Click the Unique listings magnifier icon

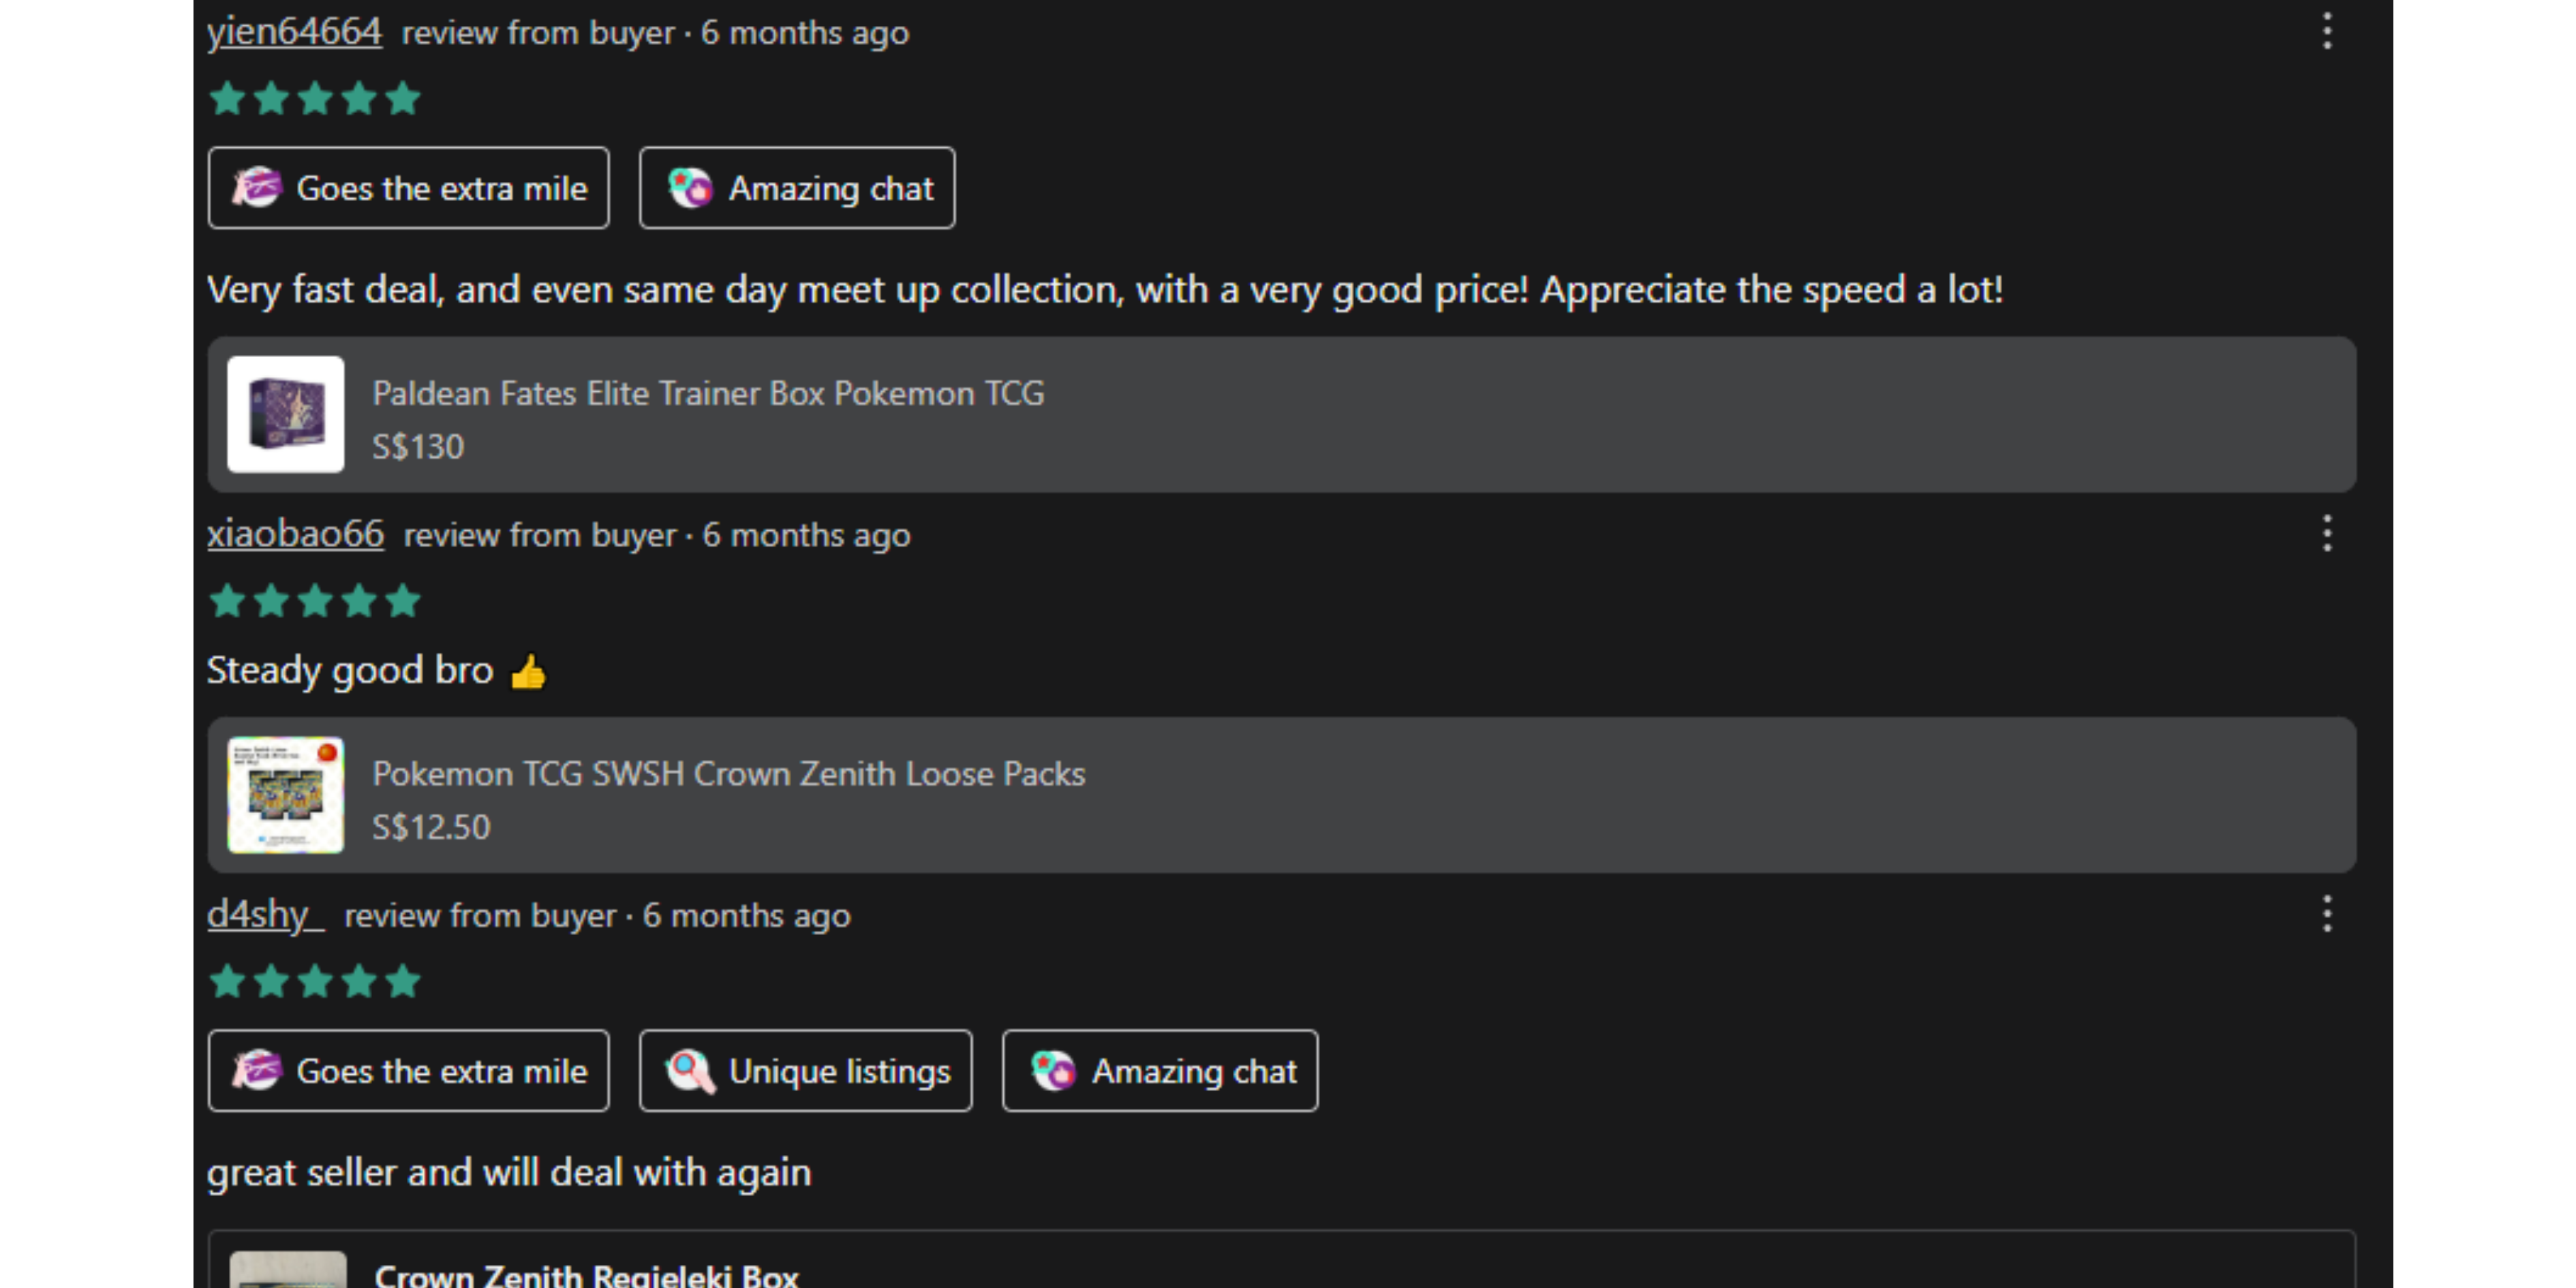click(690, 1071)
